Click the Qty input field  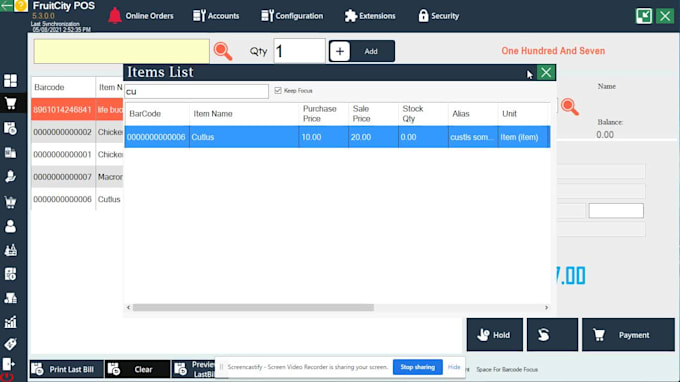pos(299,51)
